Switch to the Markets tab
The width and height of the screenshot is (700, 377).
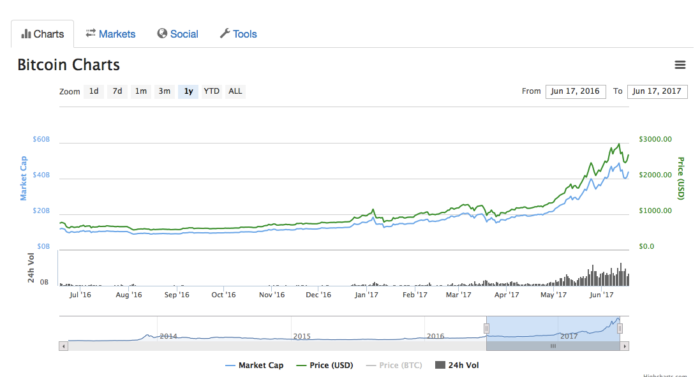[111, 34]
